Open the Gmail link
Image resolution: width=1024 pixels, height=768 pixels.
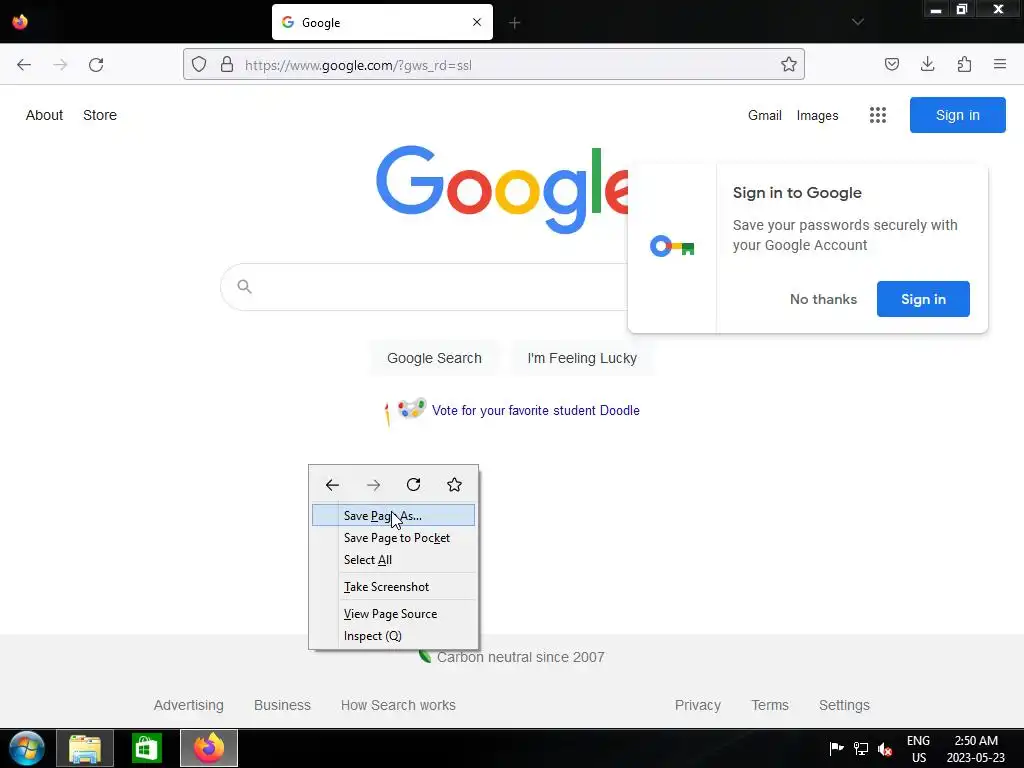765,115
